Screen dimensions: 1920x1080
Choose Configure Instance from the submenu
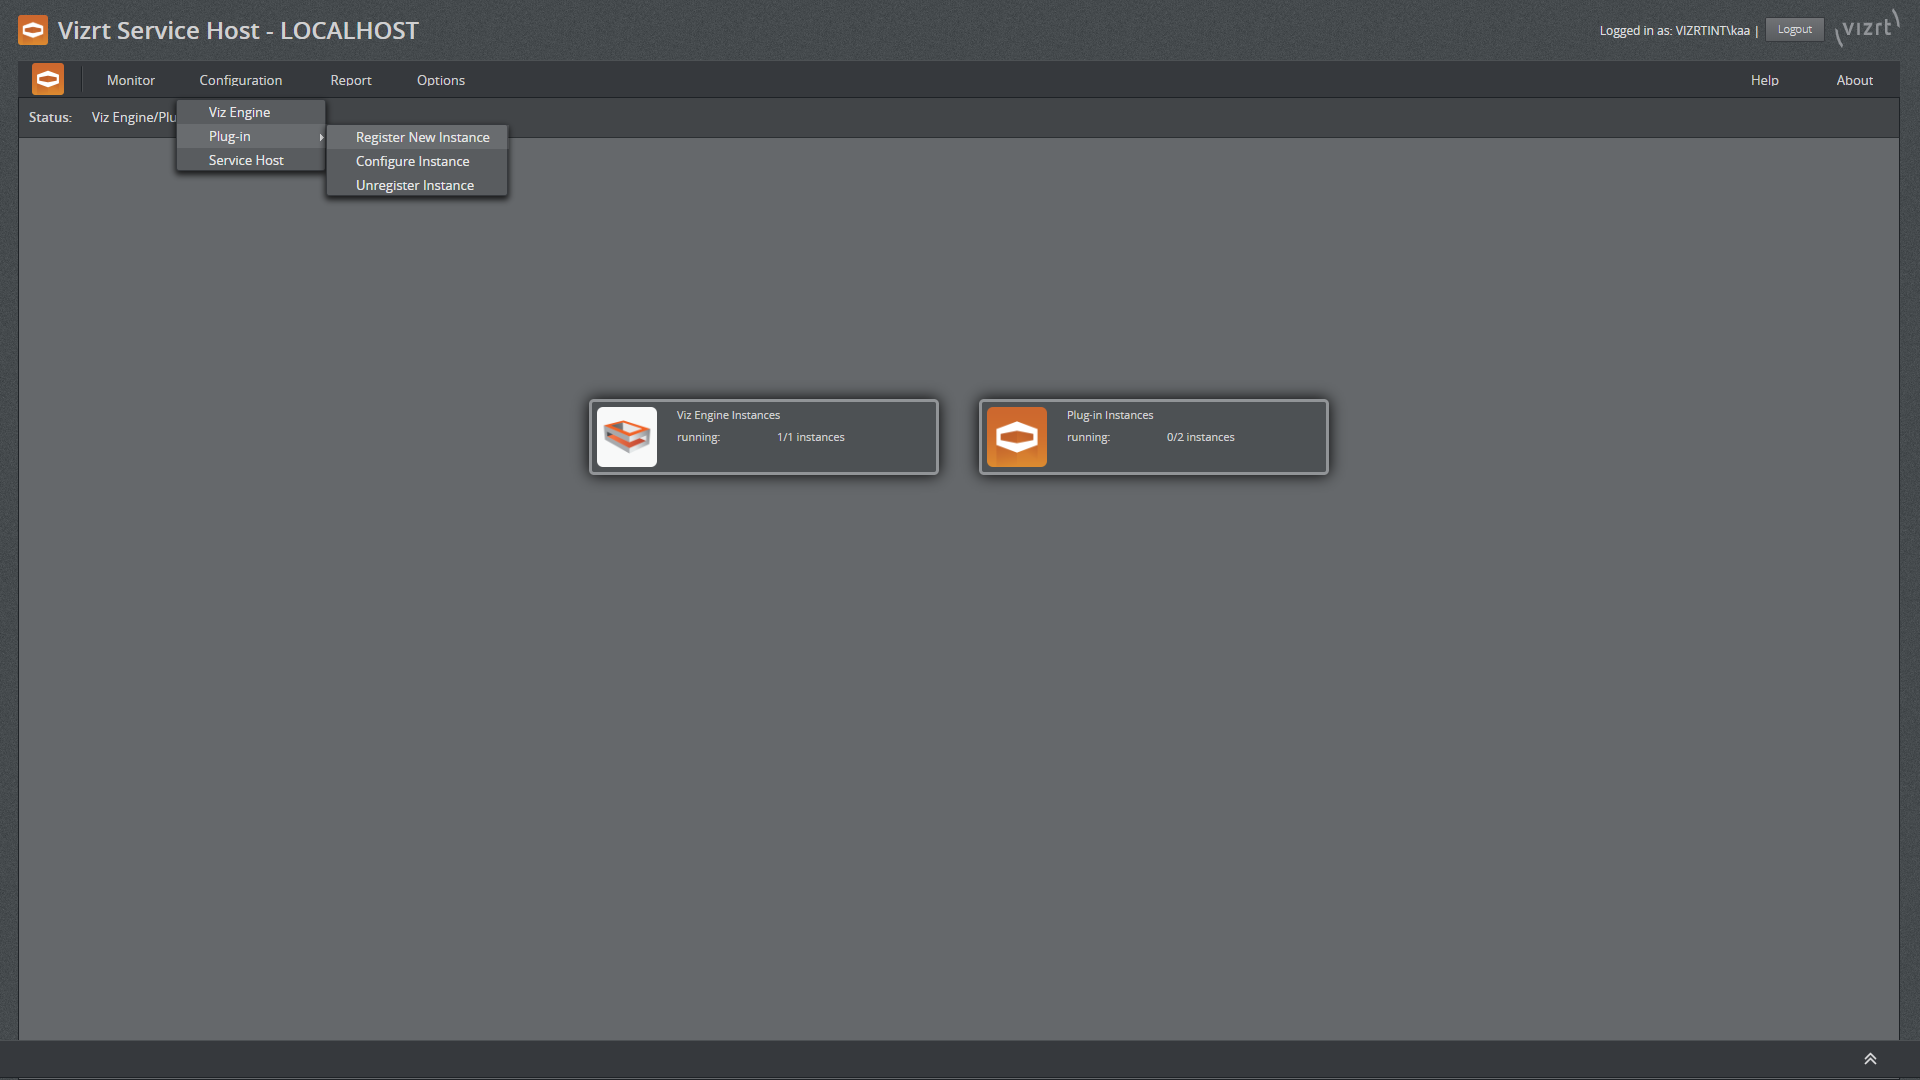coord(412,161)
